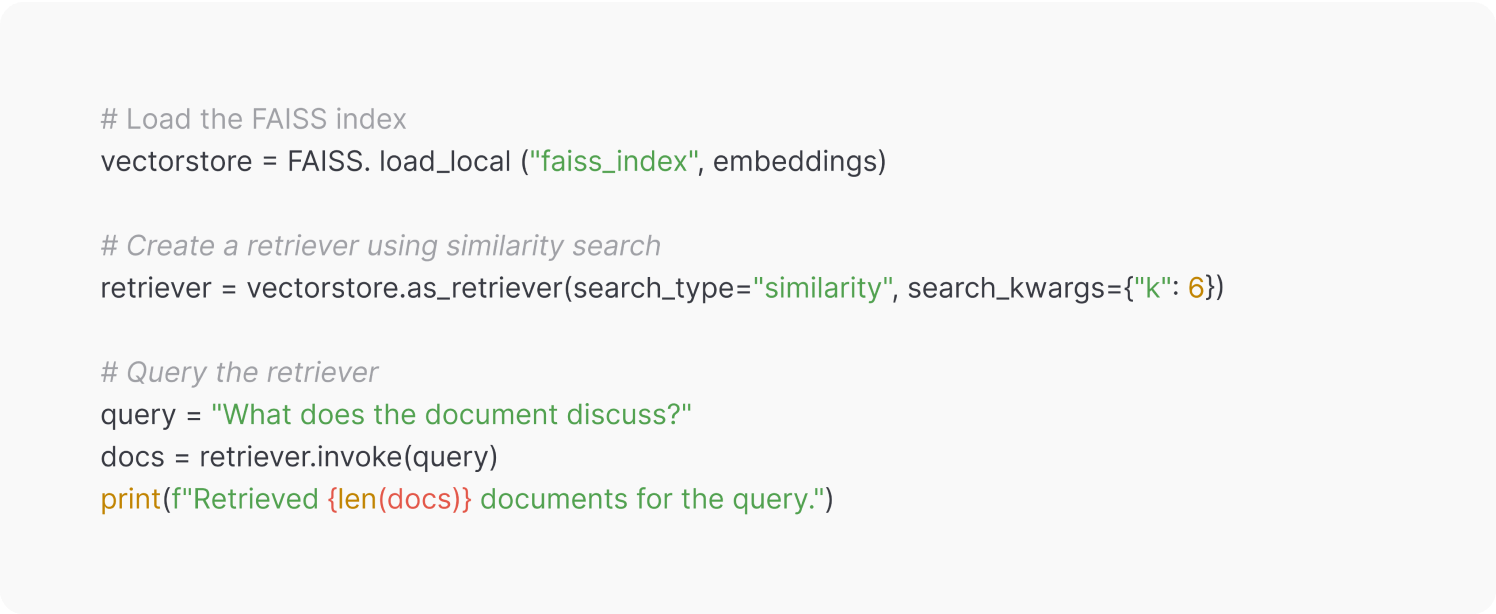Click the embeddings argument
The width and height of the screenshot is (1496, 614).
click(795, 162)
